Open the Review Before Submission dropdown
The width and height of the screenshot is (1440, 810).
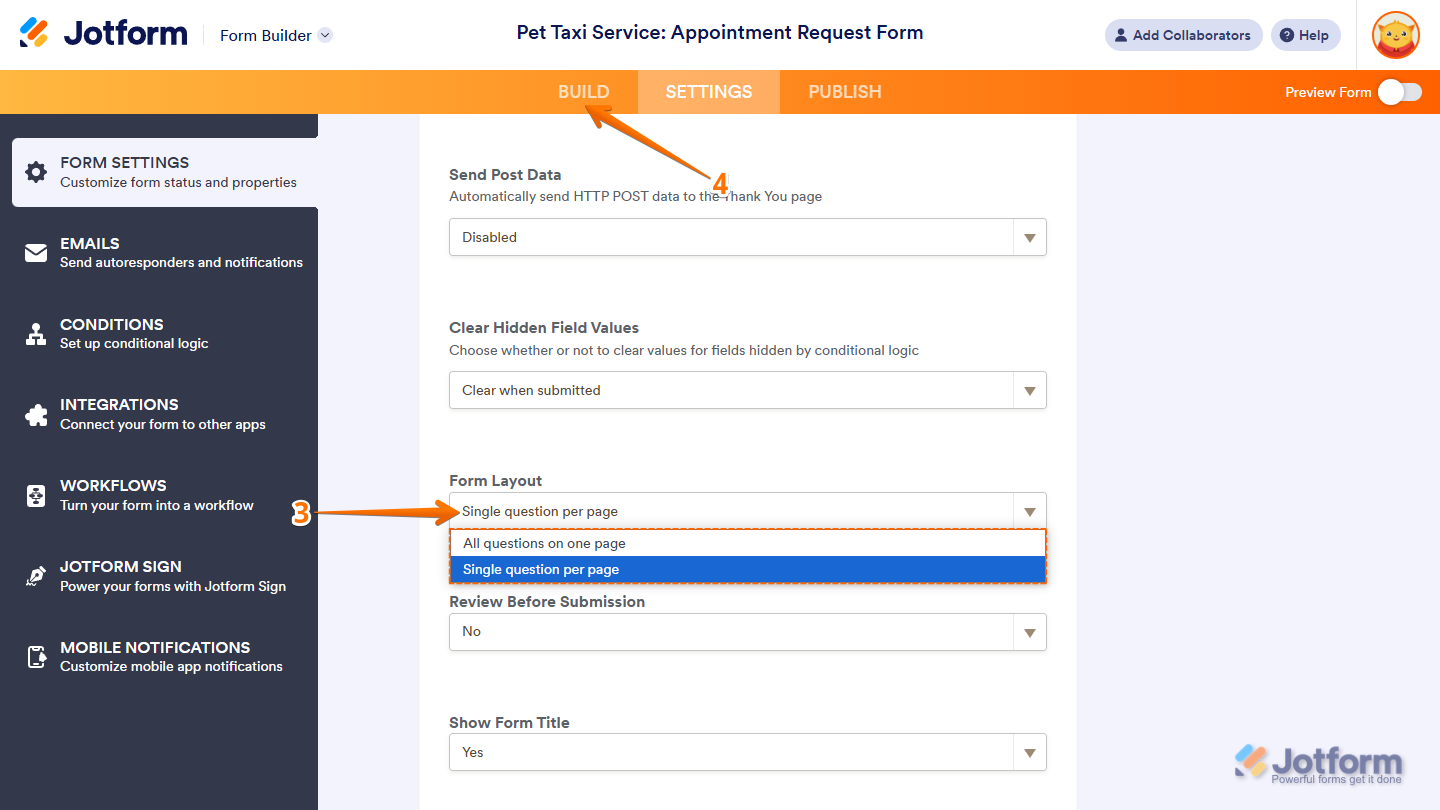[x=747, y=632]
